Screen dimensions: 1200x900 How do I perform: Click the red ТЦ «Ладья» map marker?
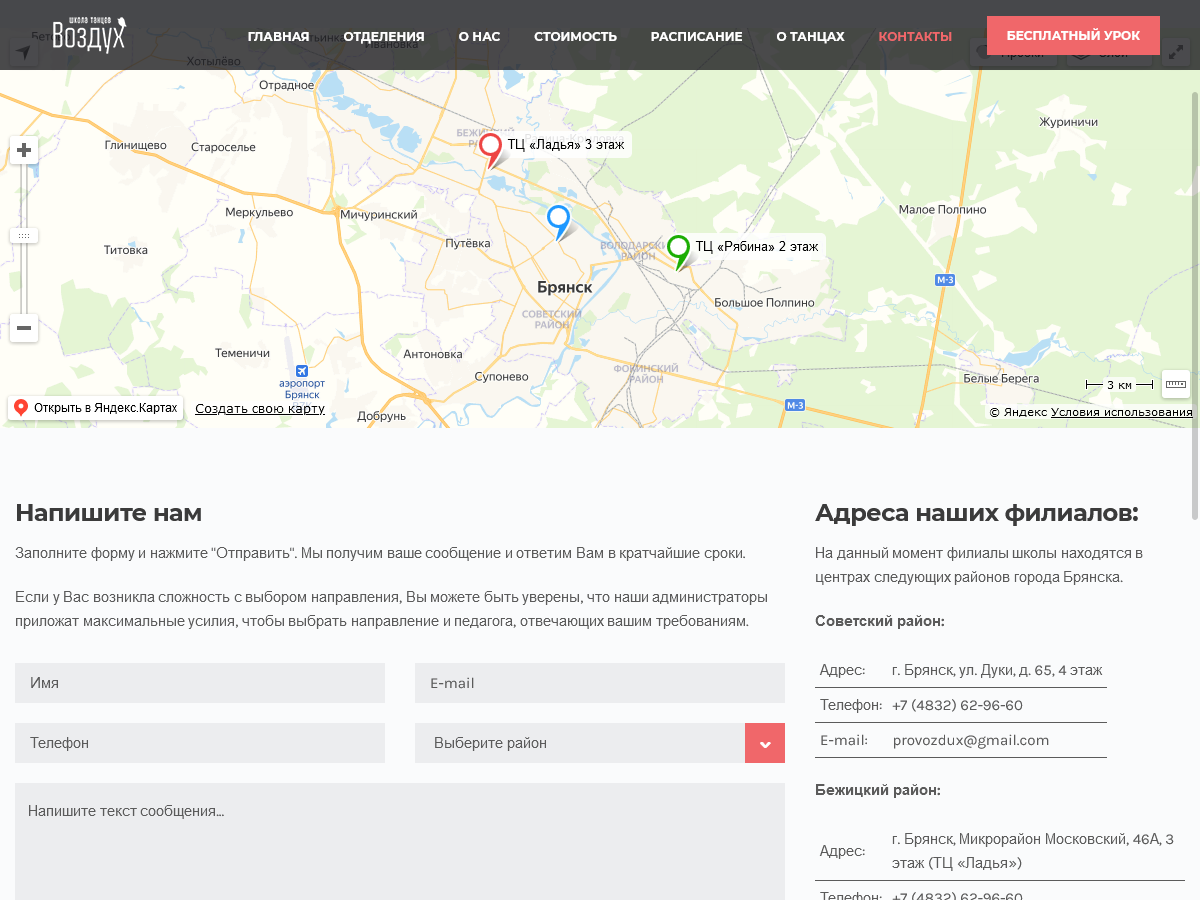click(x=490, y=148)
